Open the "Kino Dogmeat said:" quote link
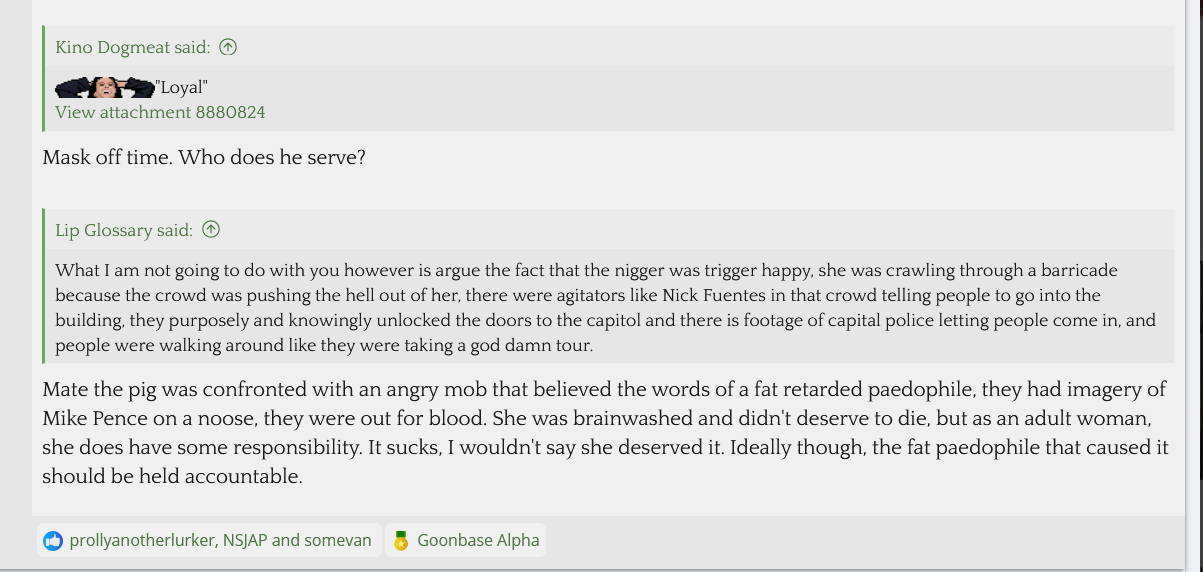Viewport: 1203px width, 572px height. coord(133,47)
